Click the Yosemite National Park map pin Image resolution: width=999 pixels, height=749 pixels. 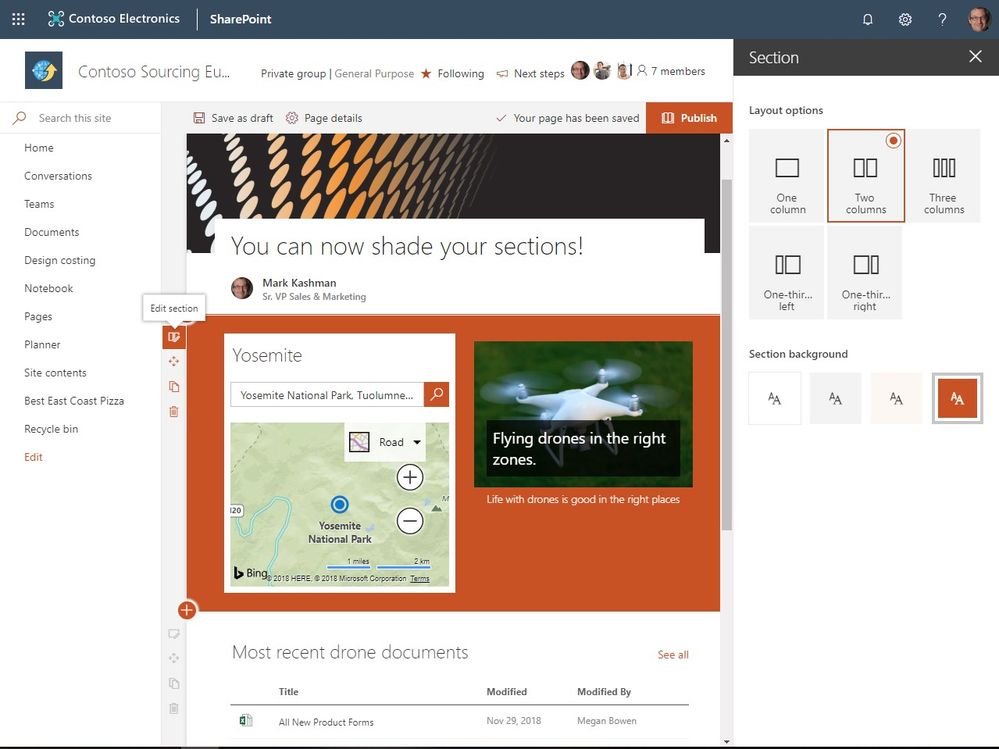tap(340, 504)
